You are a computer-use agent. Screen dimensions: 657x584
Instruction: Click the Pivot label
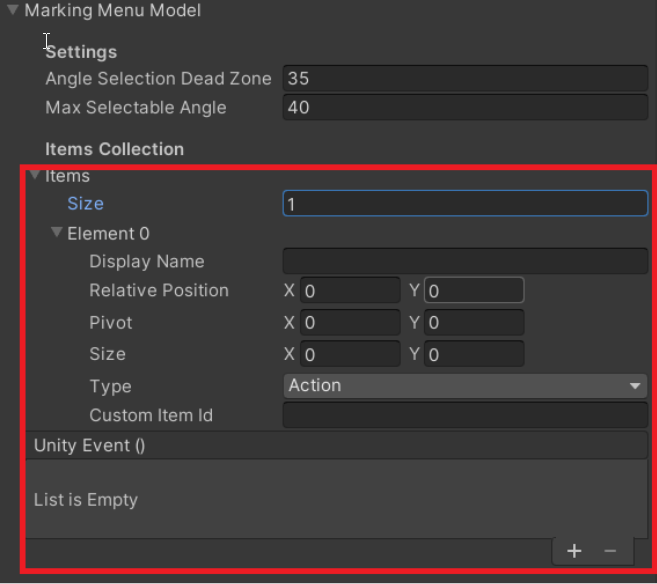click(x=111, y=323)
